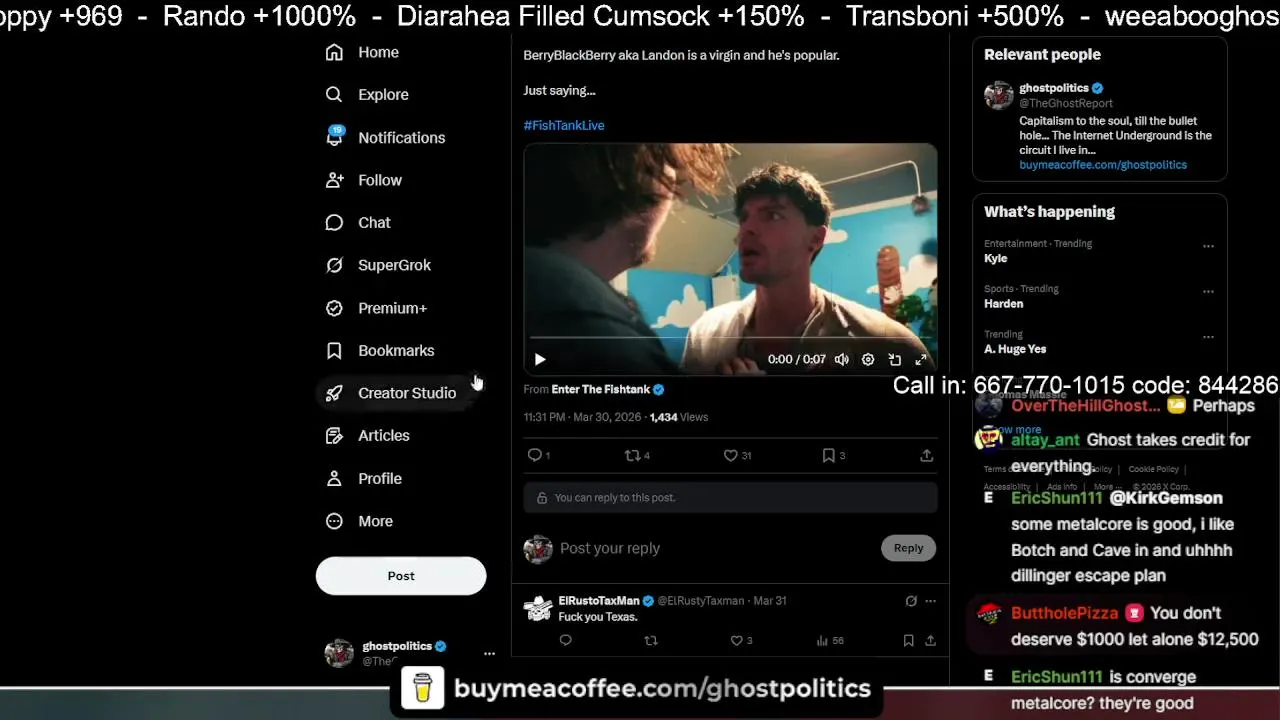Open the Kyle trending topic
Viewport: 1280px width, 720px height.
[996, 258]
